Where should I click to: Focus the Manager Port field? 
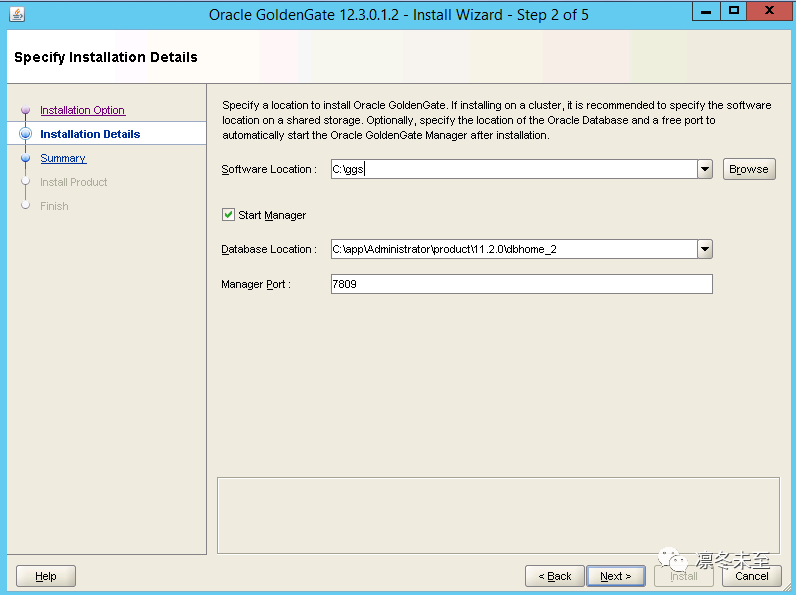point(521,284)
